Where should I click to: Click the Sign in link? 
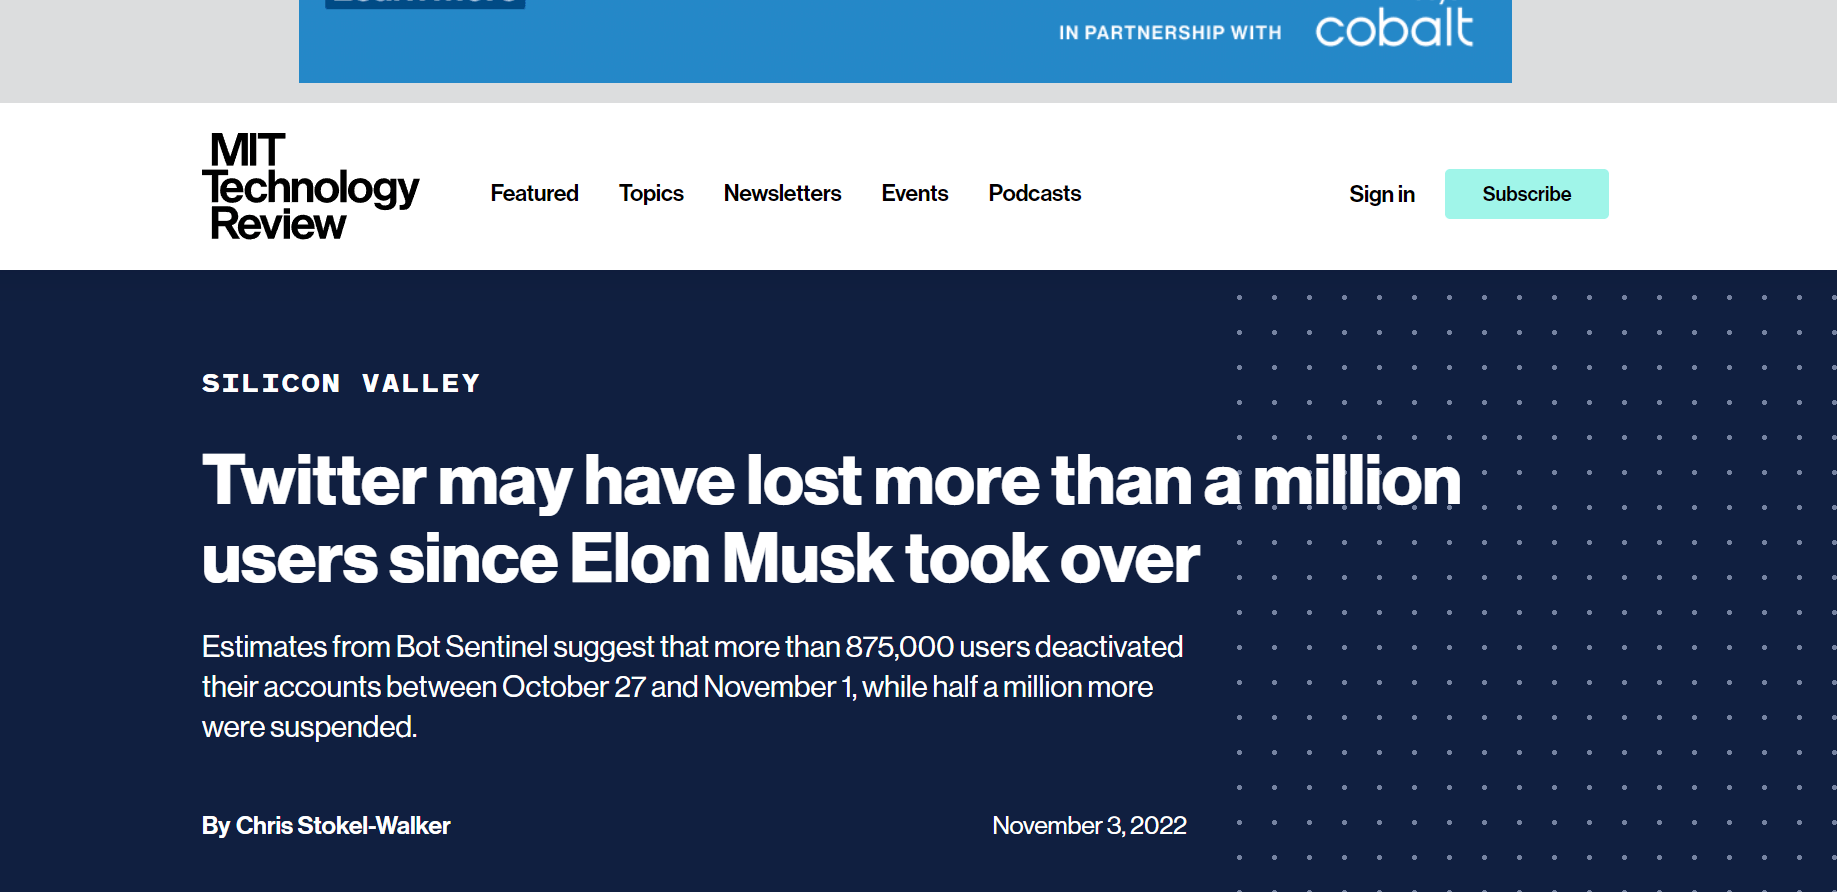click(1381, 194)
